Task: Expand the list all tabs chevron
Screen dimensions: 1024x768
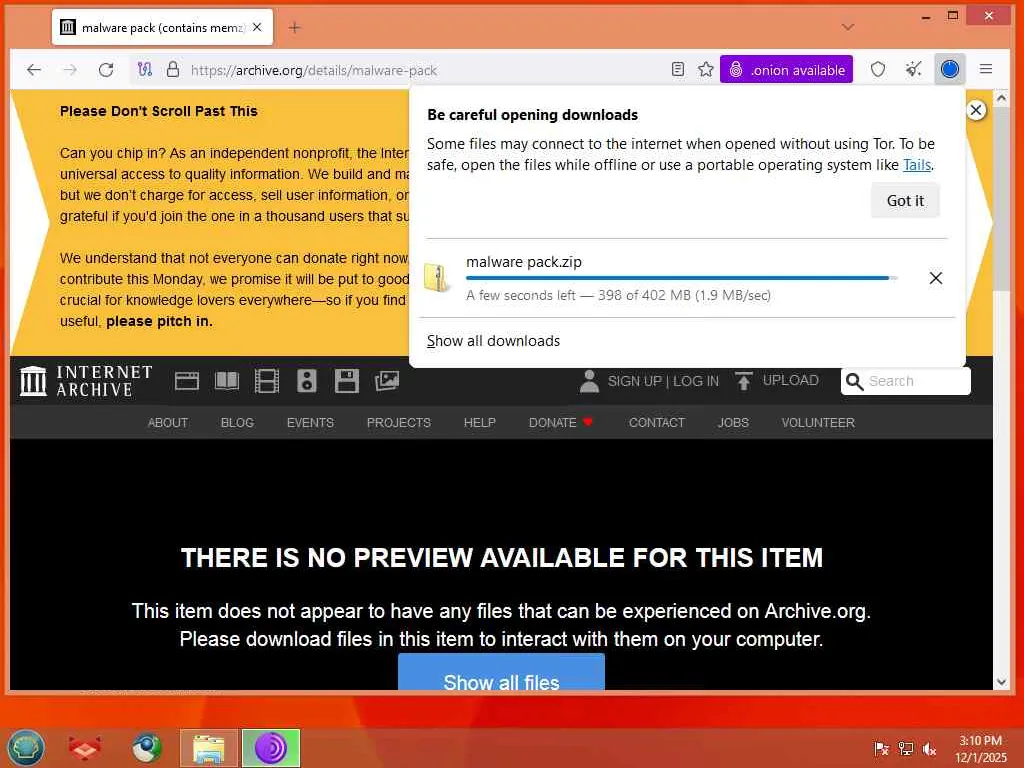Action: 848,27
